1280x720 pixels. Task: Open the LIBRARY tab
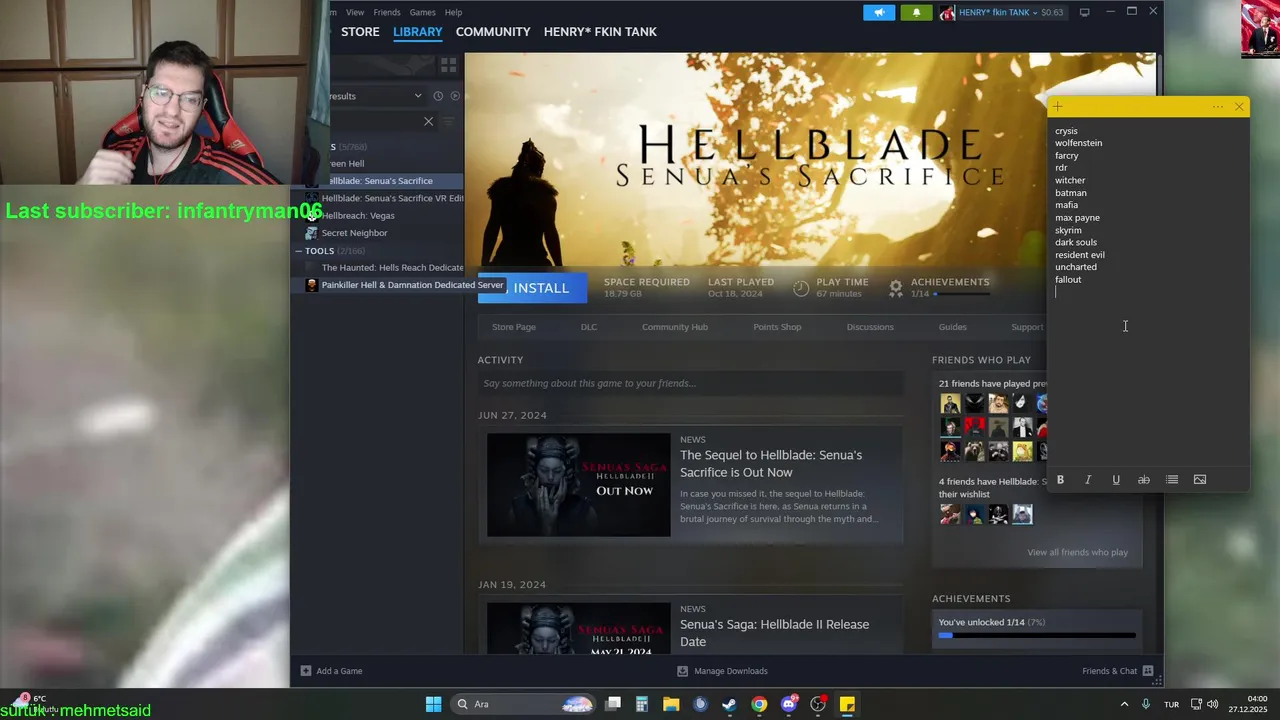[x=417, y=32]
